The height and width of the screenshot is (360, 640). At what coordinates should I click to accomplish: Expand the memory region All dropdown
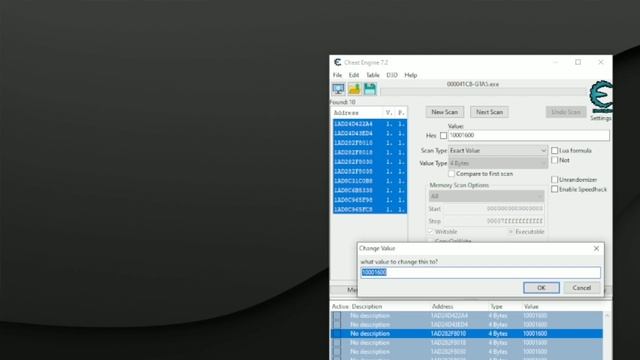pyautogui.click(x=486, y=196)
